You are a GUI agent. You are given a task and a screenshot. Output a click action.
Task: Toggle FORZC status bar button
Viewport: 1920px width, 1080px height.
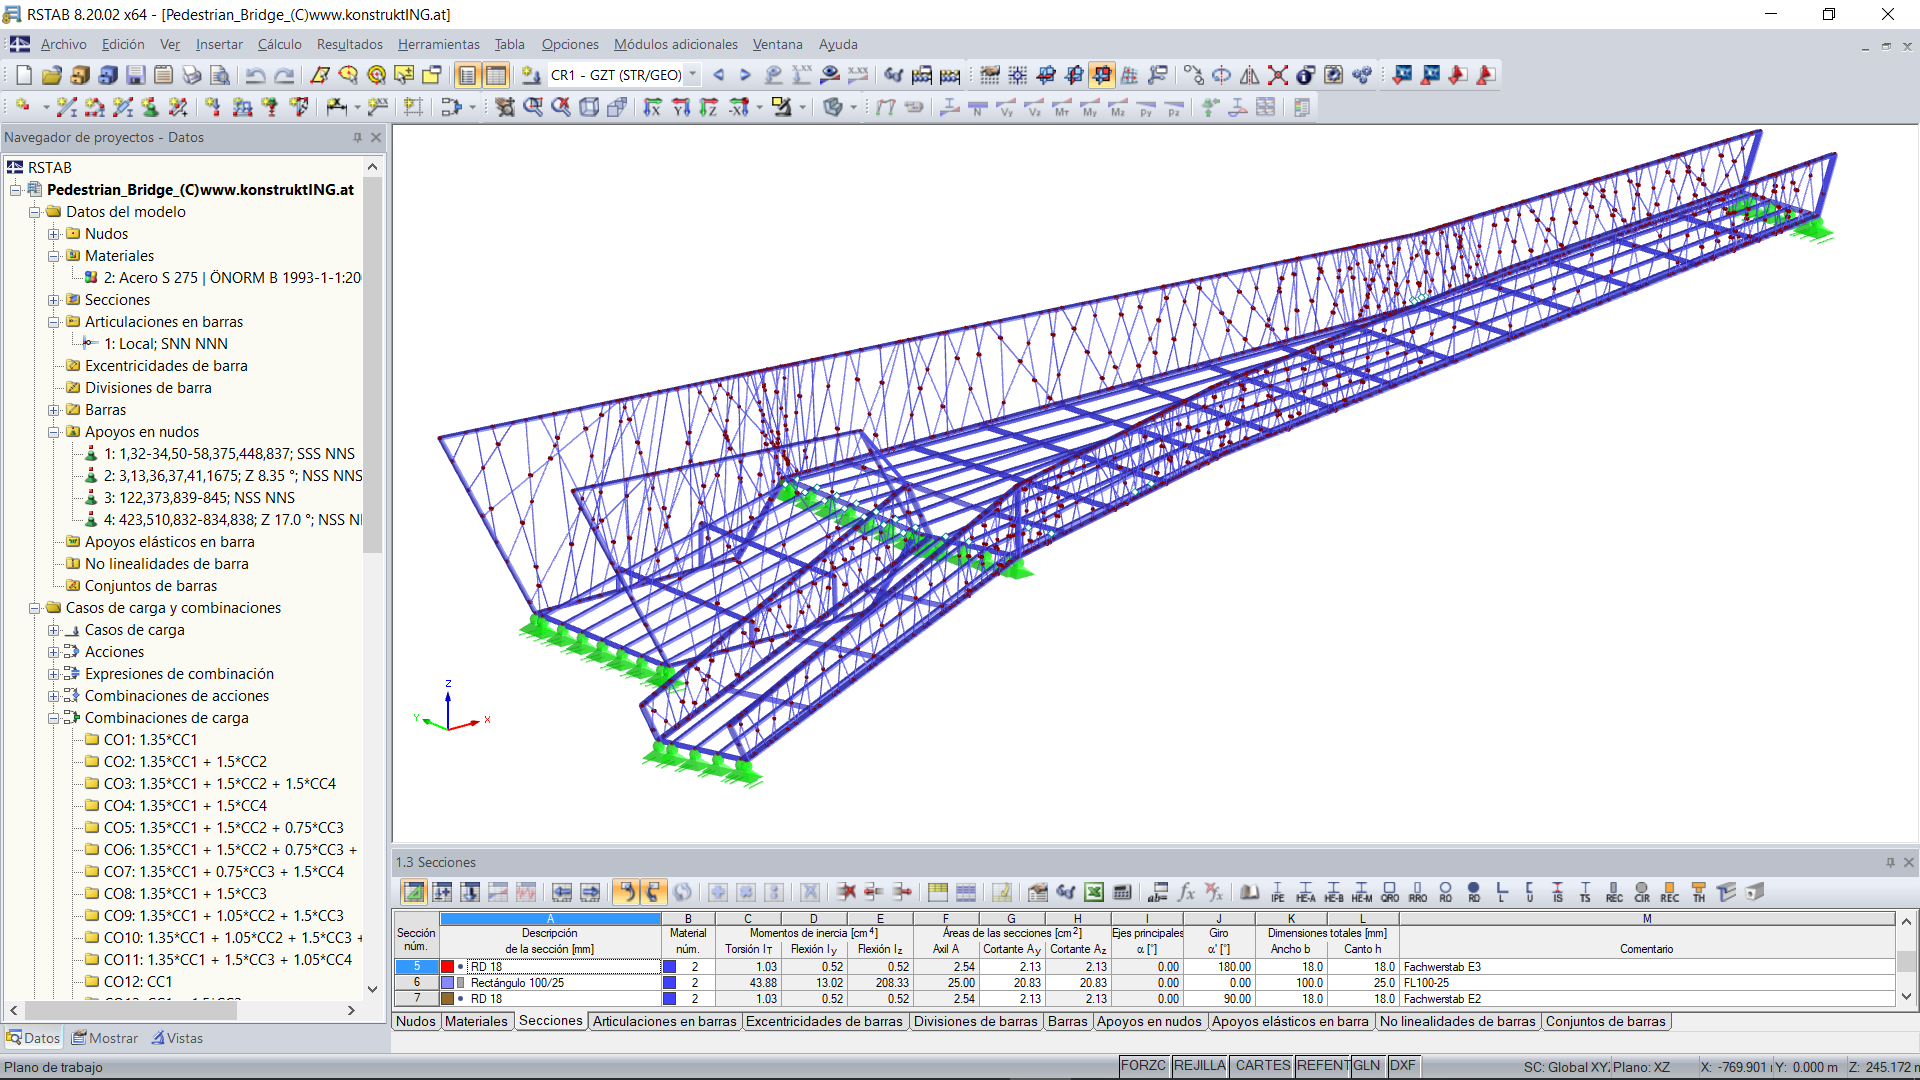tap(1143, 1066)
